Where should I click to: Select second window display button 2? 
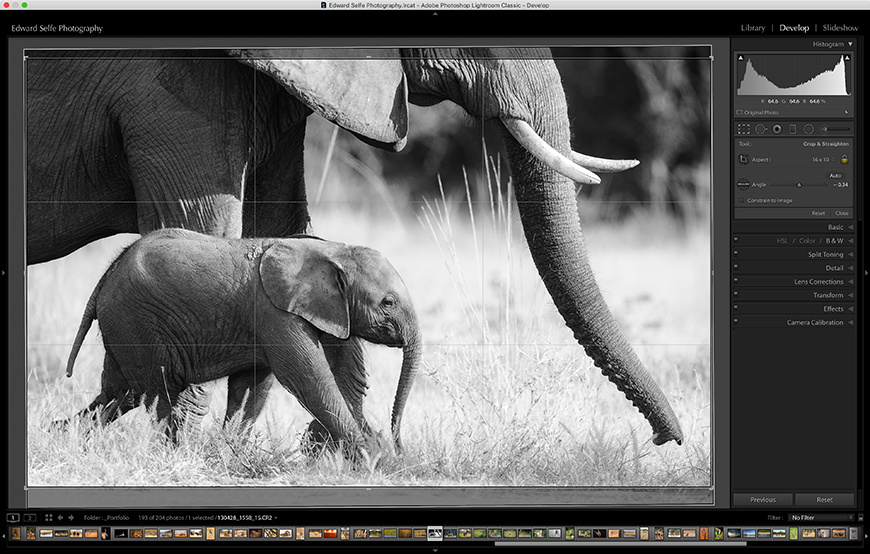click(x=30, y=517)
